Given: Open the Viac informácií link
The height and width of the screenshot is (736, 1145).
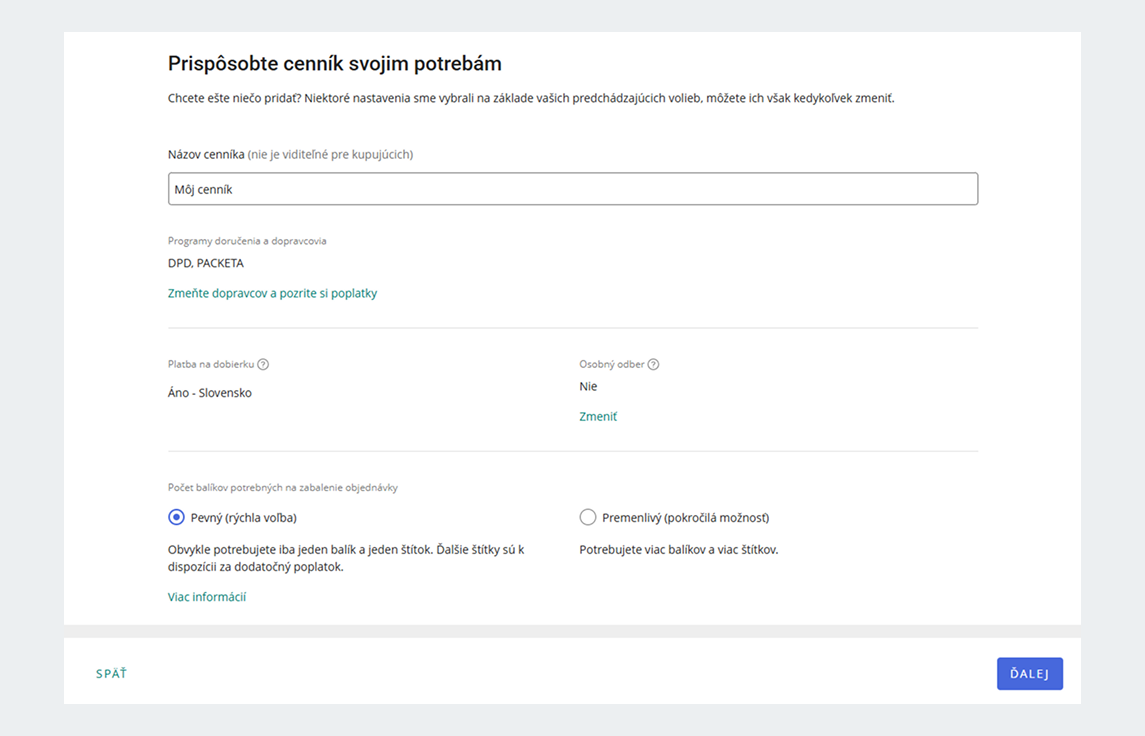Looking at the screenshot, I should pyautogui.click(x=207, y=597).
